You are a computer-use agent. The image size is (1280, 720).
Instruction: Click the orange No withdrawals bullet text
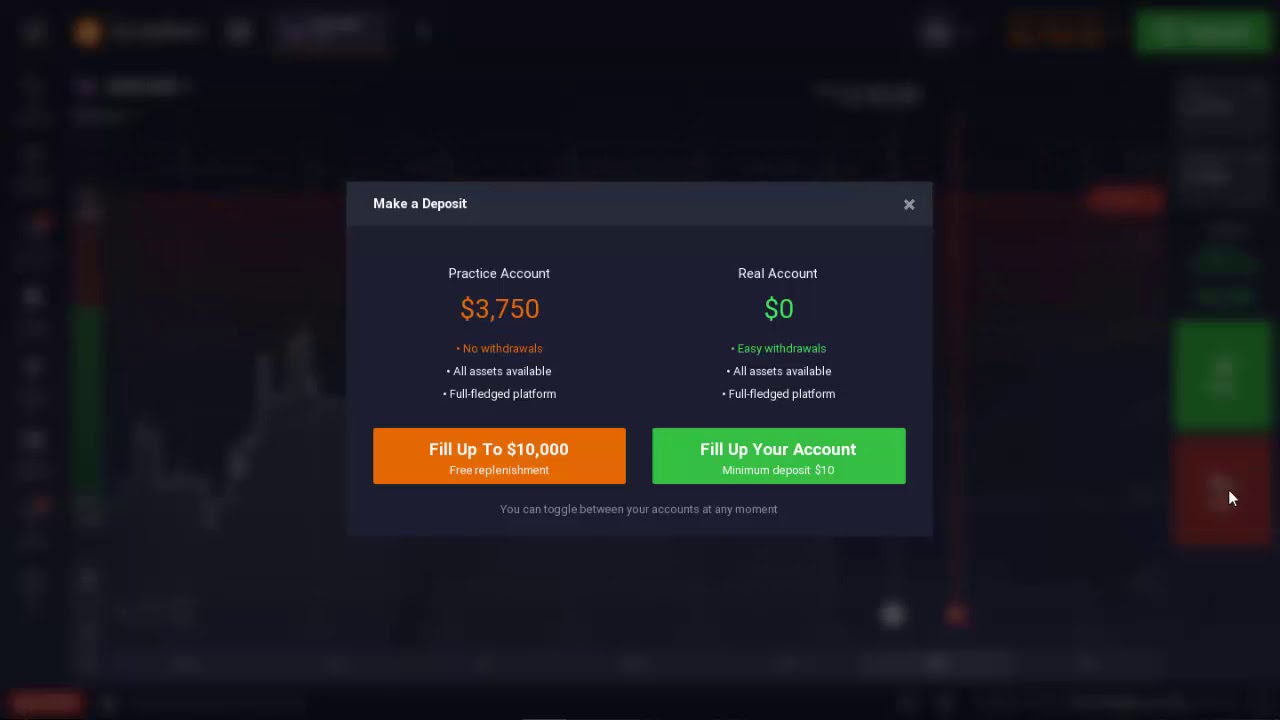pyautogui.click(x=499, y=348)
